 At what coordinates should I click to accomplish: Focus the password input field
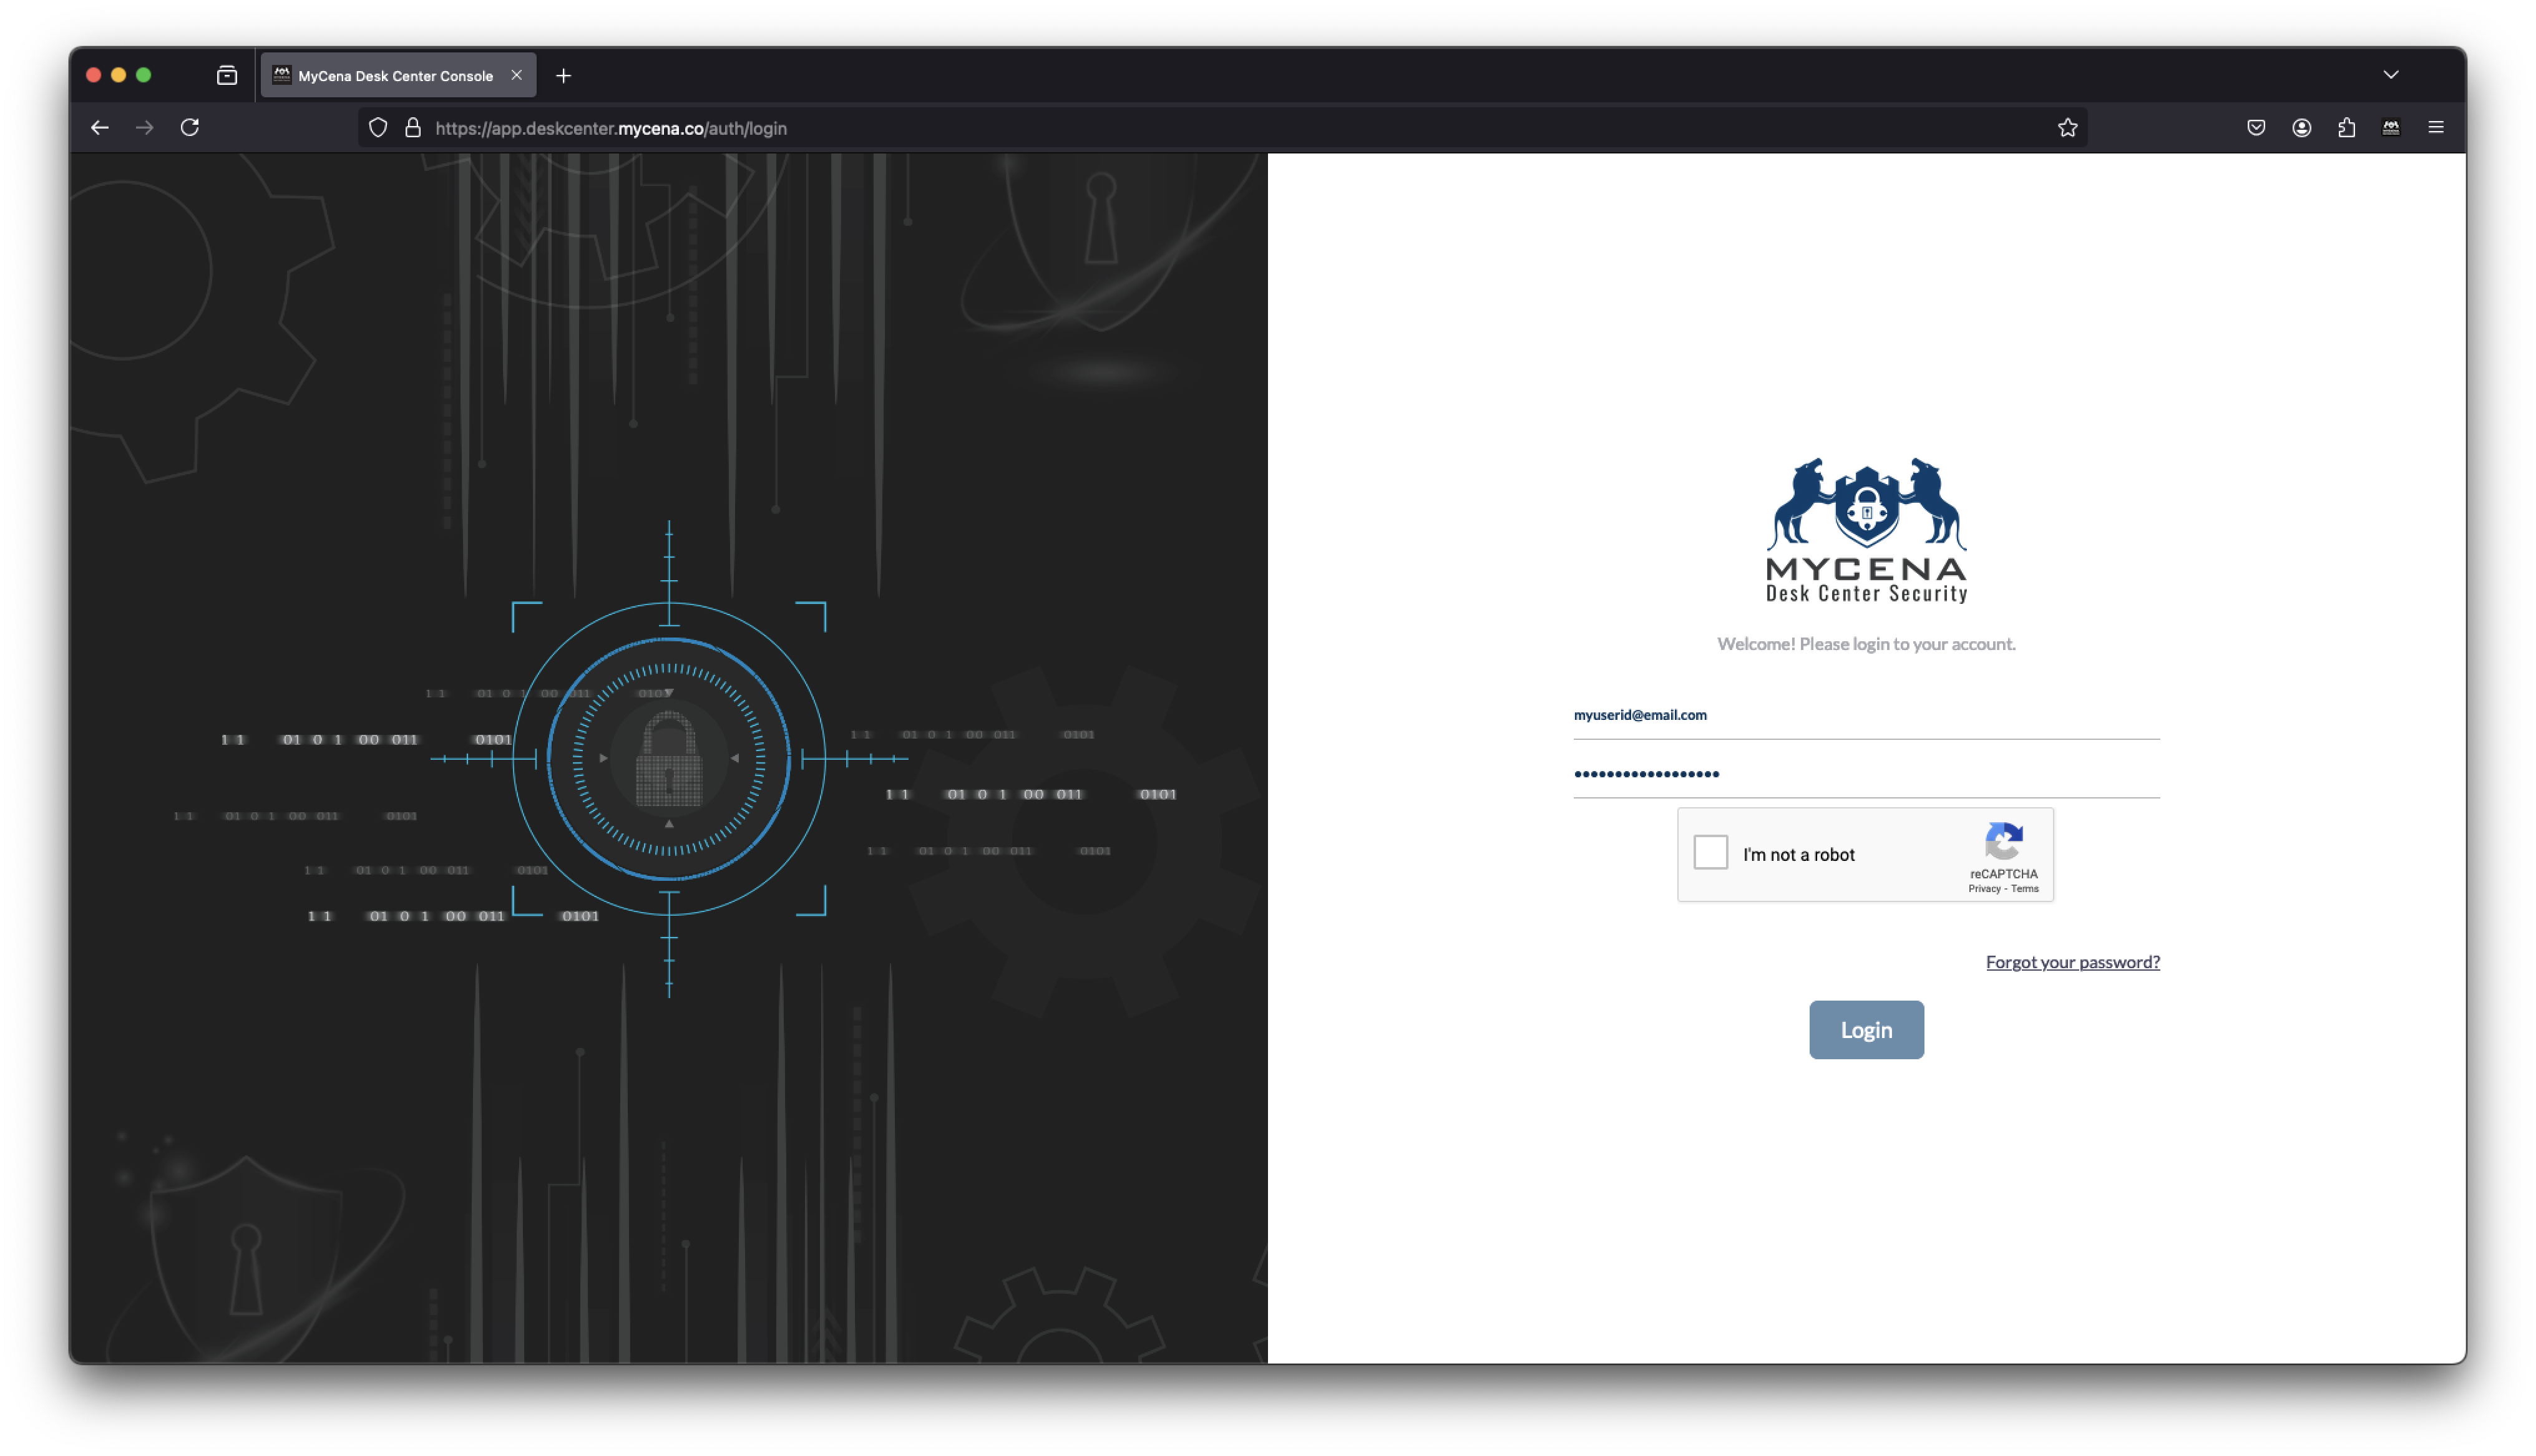1865,774
